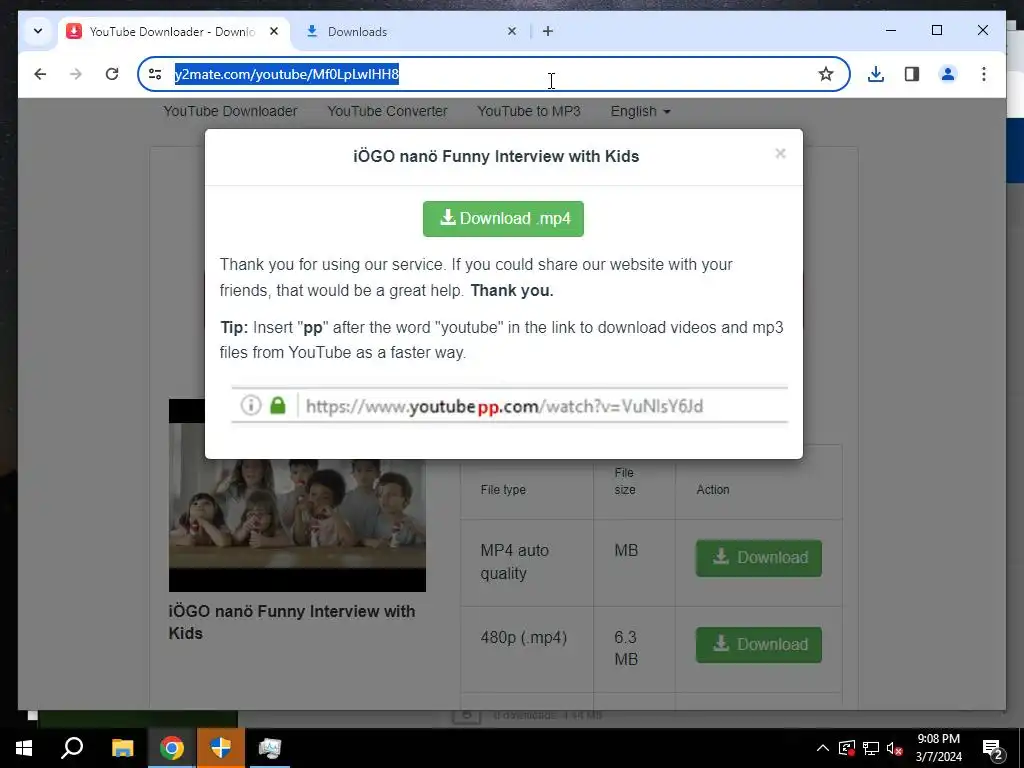The width and height of the screenshot is (1024, 768).
Task: Bookmark this page with star icon
Action: coord(825,74)
